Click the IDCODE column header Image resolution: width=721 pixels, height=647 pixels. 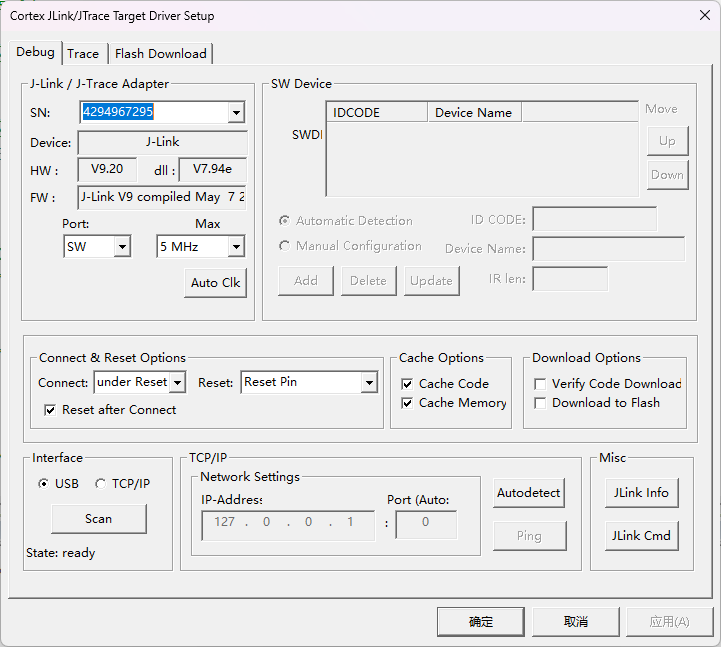pyautogui.click(x=377, y=113)
